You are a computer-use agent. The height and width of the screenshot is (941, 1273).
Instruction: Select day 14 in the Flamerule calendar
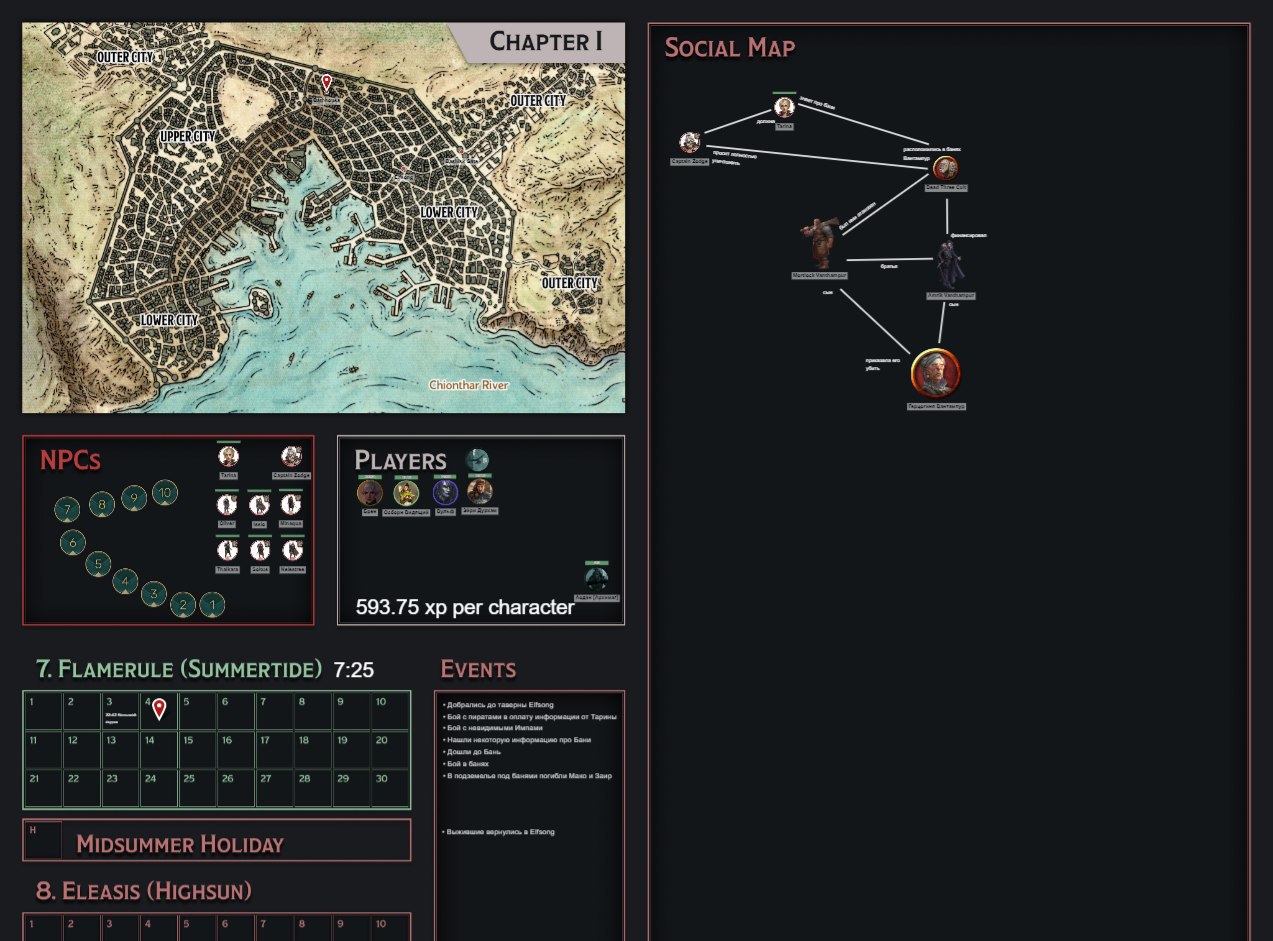point(159,750)
